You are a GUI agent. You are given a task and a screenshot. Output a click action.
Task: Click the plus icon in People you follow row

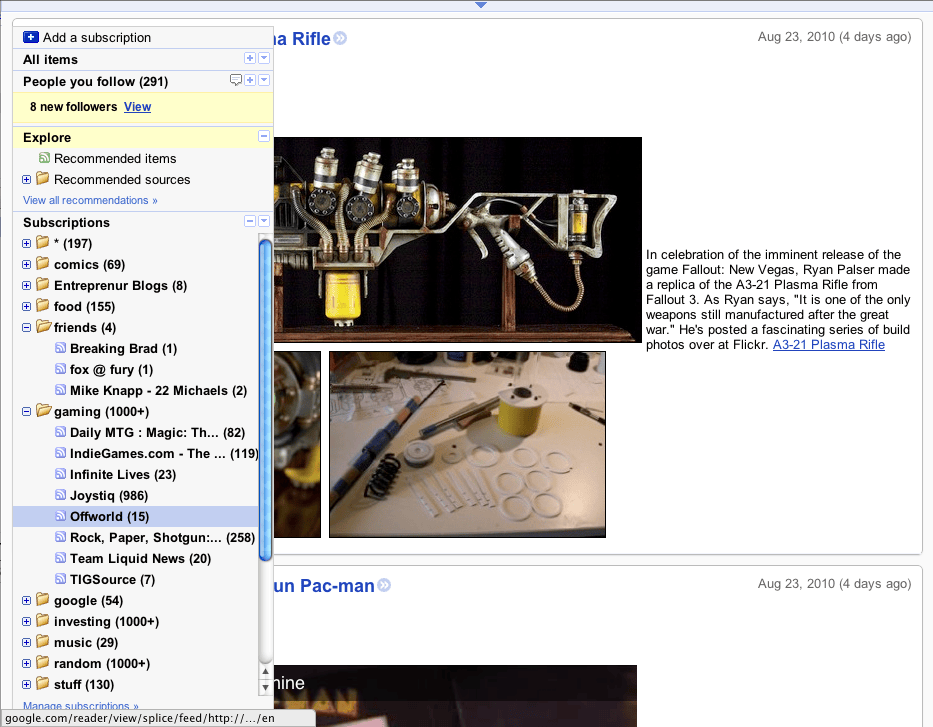250,80
